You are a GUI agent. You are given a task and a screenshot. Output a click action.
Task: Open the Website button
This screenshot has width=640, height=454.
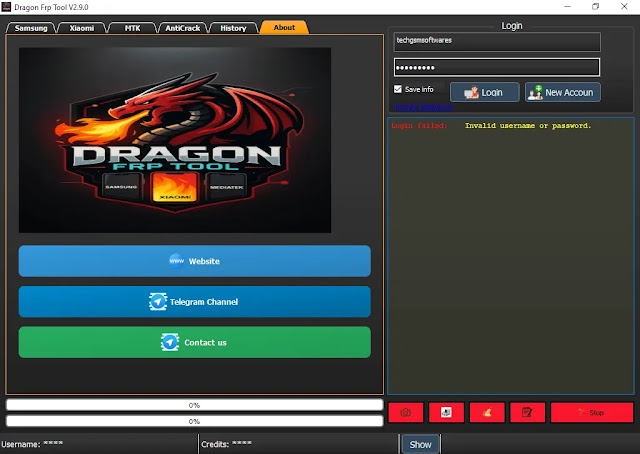pos(195,261)
